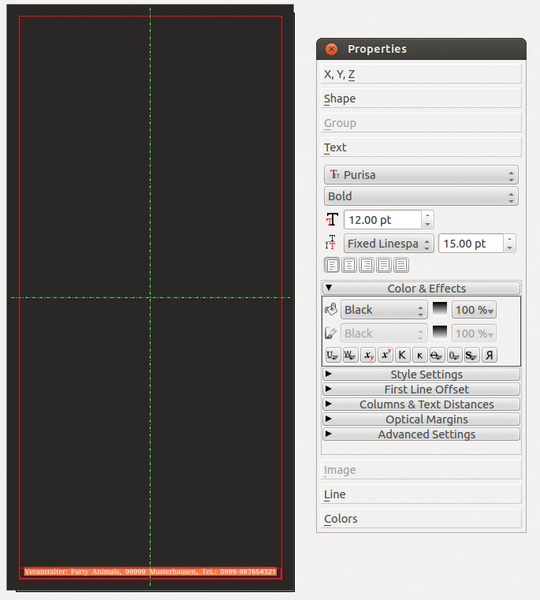This screenshot has width=540, height=600.
Task: Toggle strikethrough text effect
Action: 436,355
